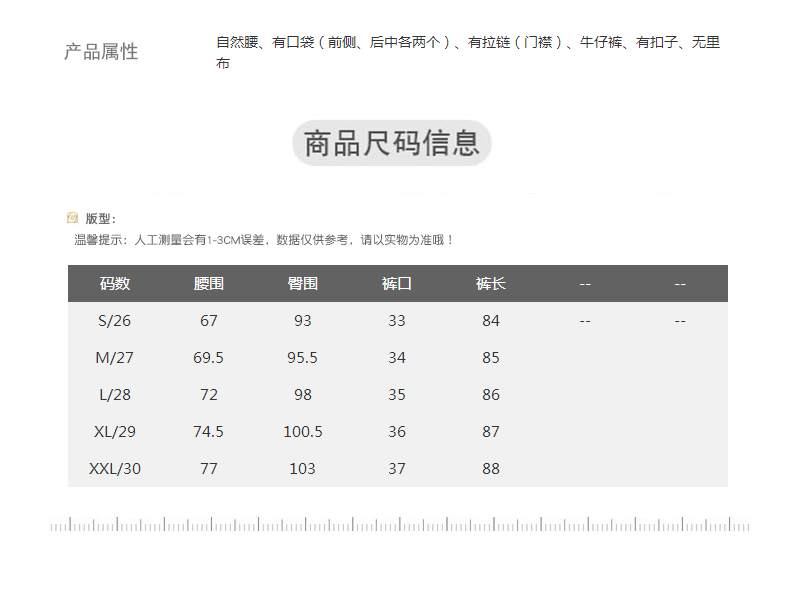Click the ruler graphic below the table

click(x=400, y=525)
